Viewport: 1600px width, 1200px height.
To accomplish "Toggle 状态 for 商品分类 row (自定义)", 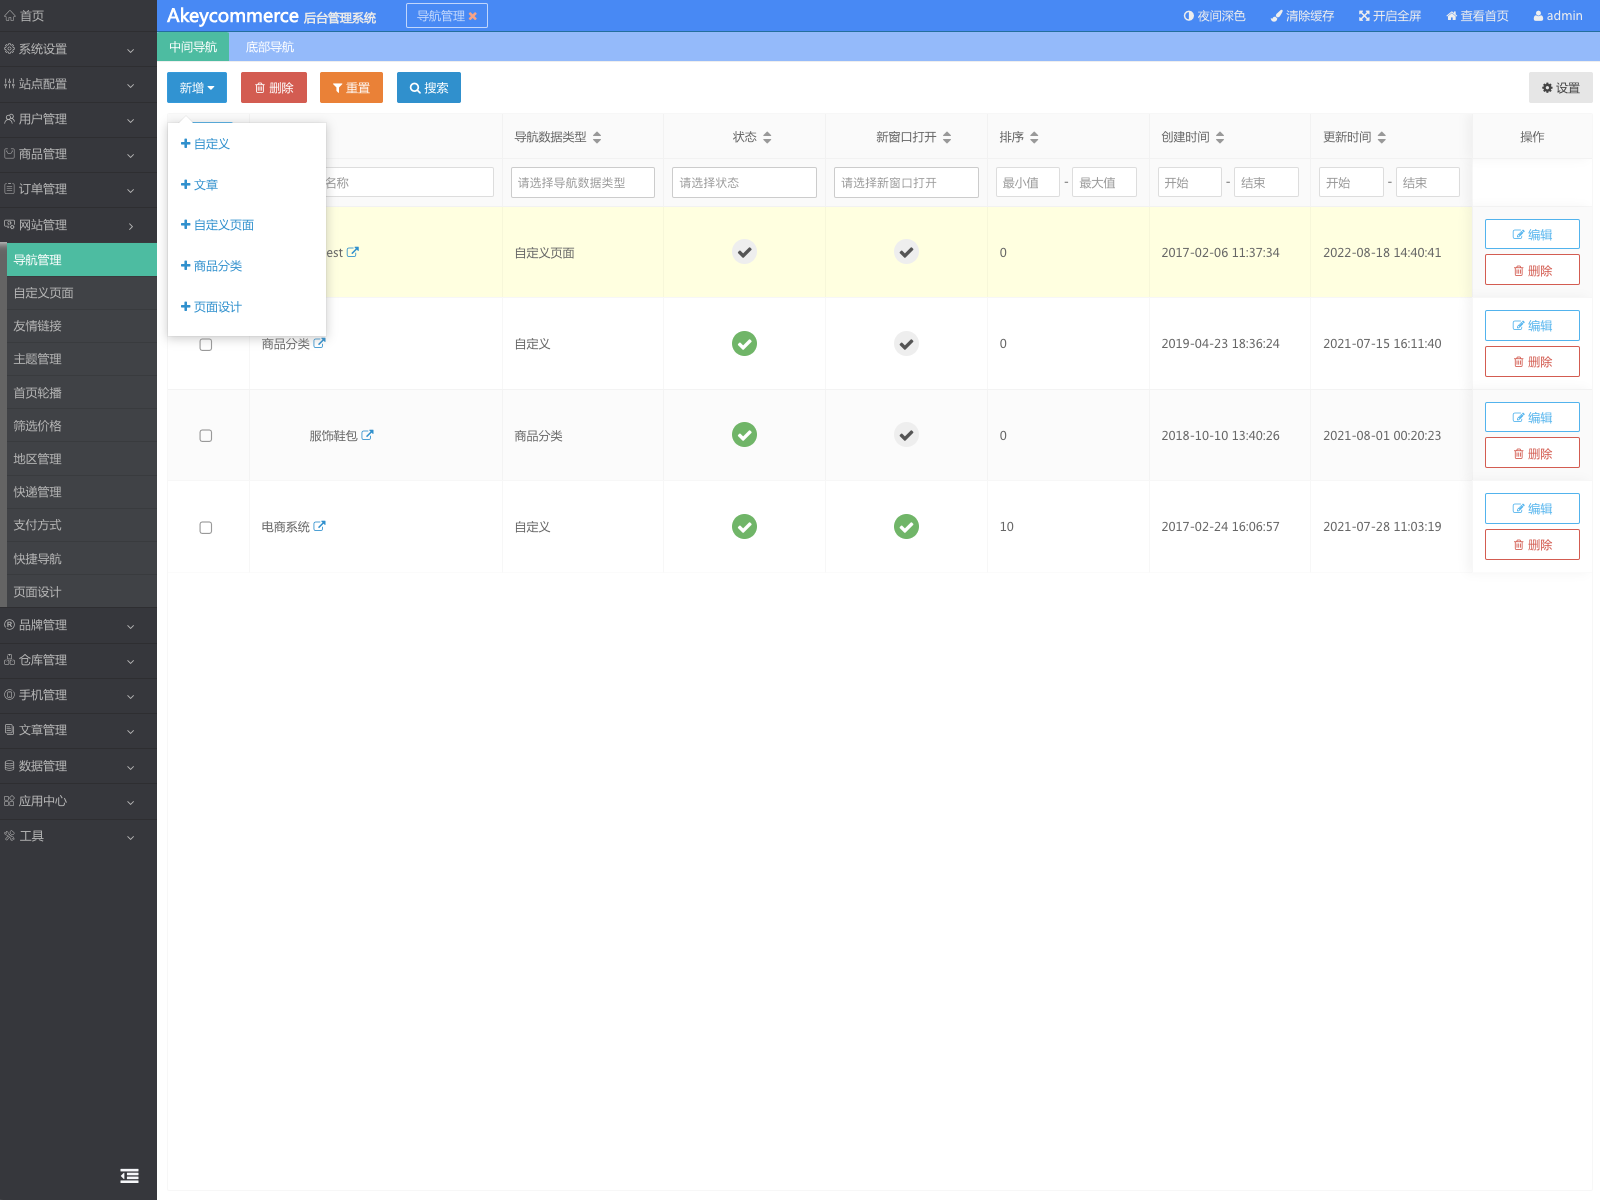I will 744,343.
